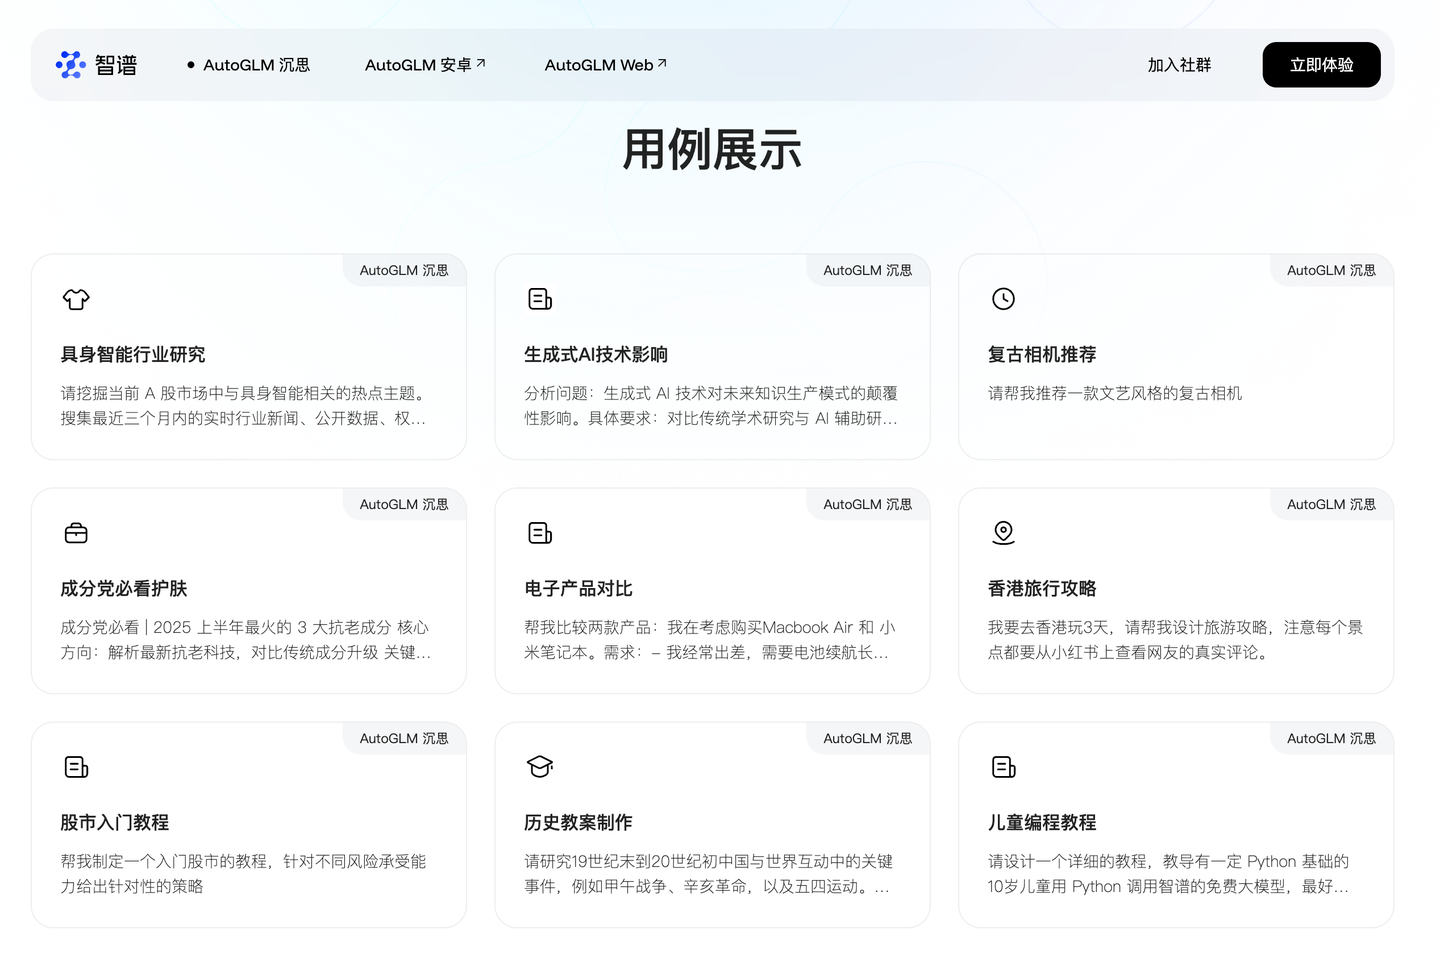Click the document icon on 生成式AI技术影响 card

pyautogui.click(x=539, y=298)
